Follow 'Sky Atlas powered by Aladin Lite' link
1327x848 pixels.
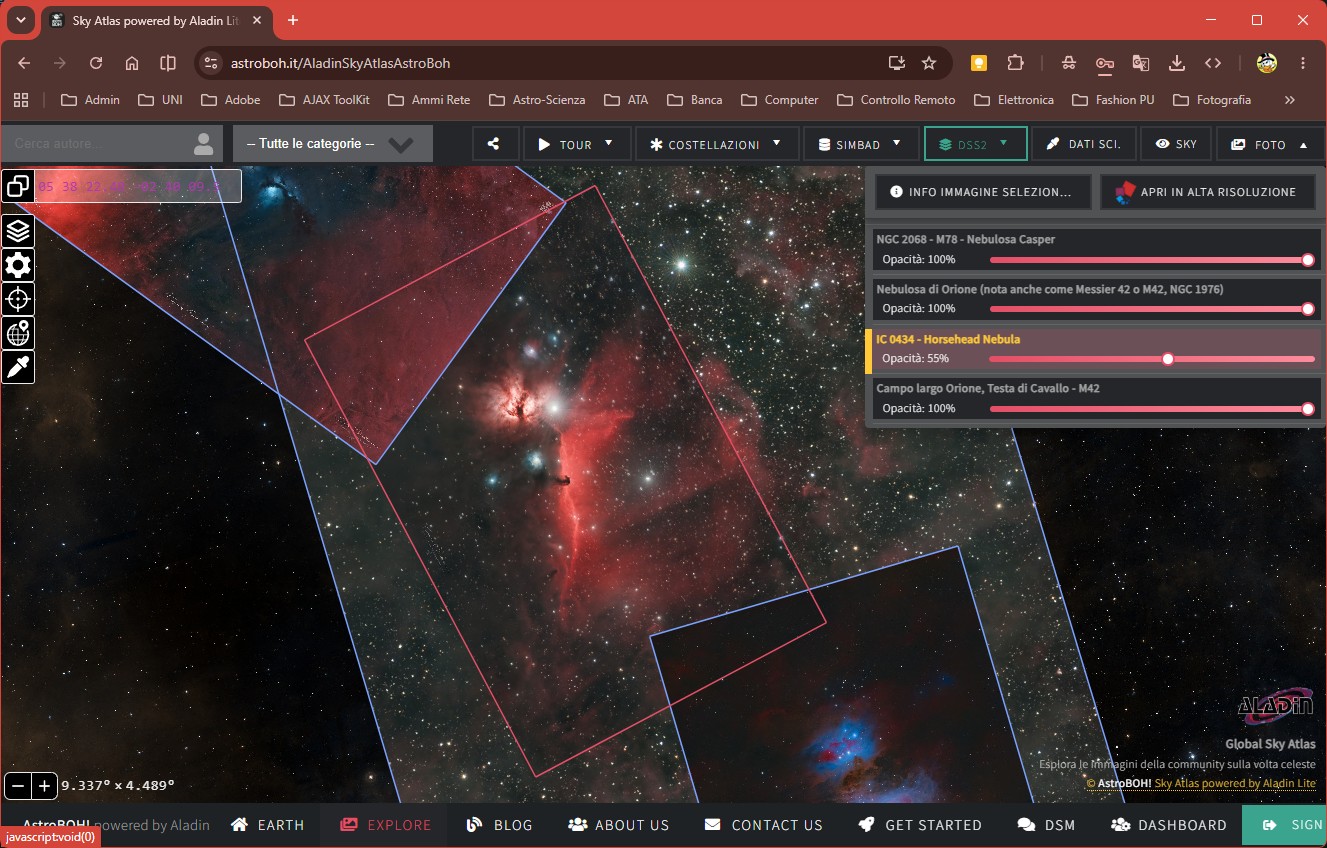[1235, 784]
